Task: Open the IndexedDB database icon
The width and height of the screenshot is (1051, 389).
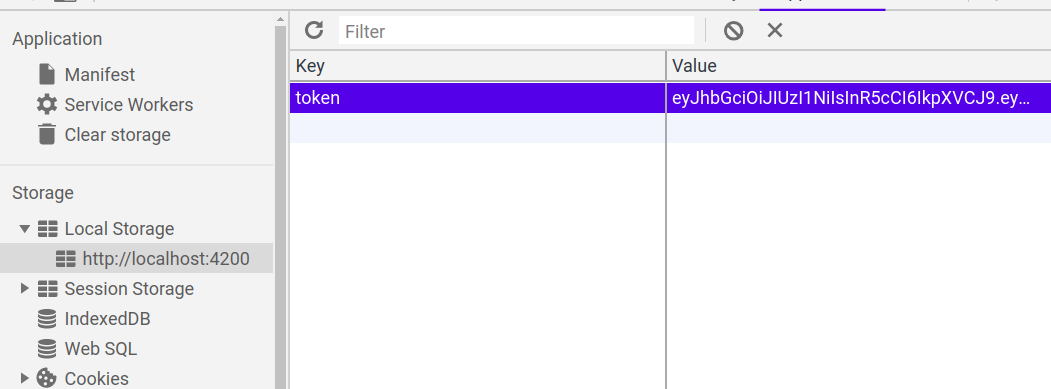Action: click(x=47, y=319)
